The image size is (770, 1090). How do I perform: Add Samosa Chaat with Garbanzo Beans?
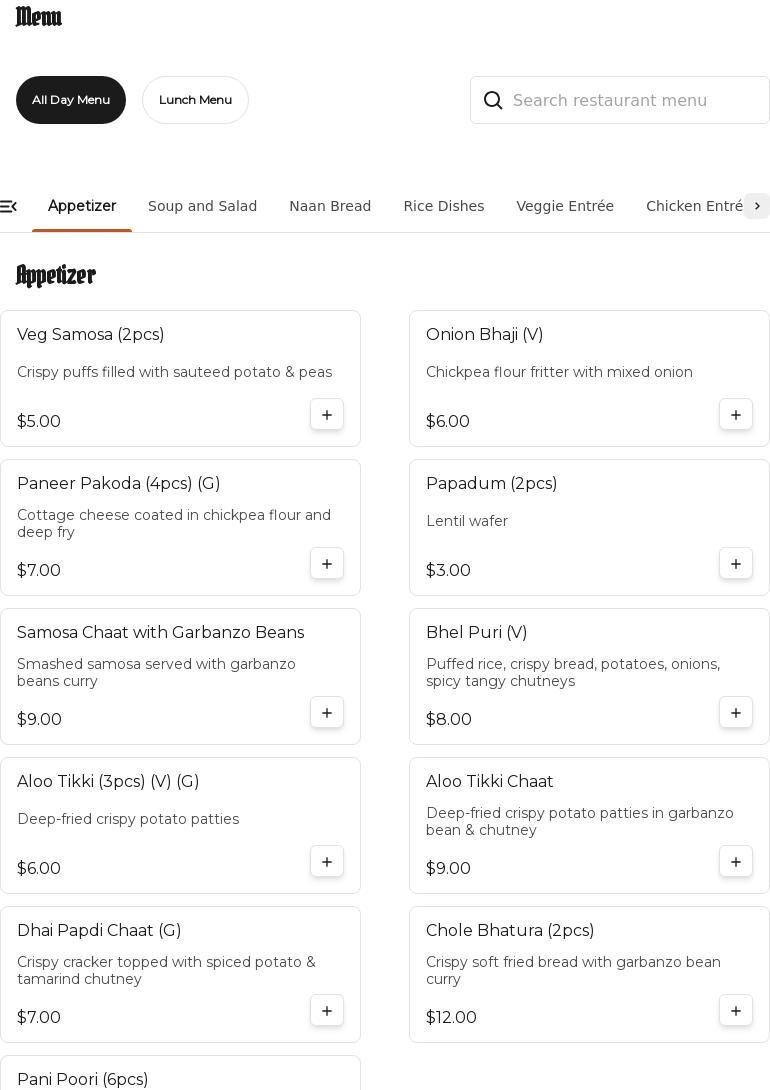coord(327,713)
